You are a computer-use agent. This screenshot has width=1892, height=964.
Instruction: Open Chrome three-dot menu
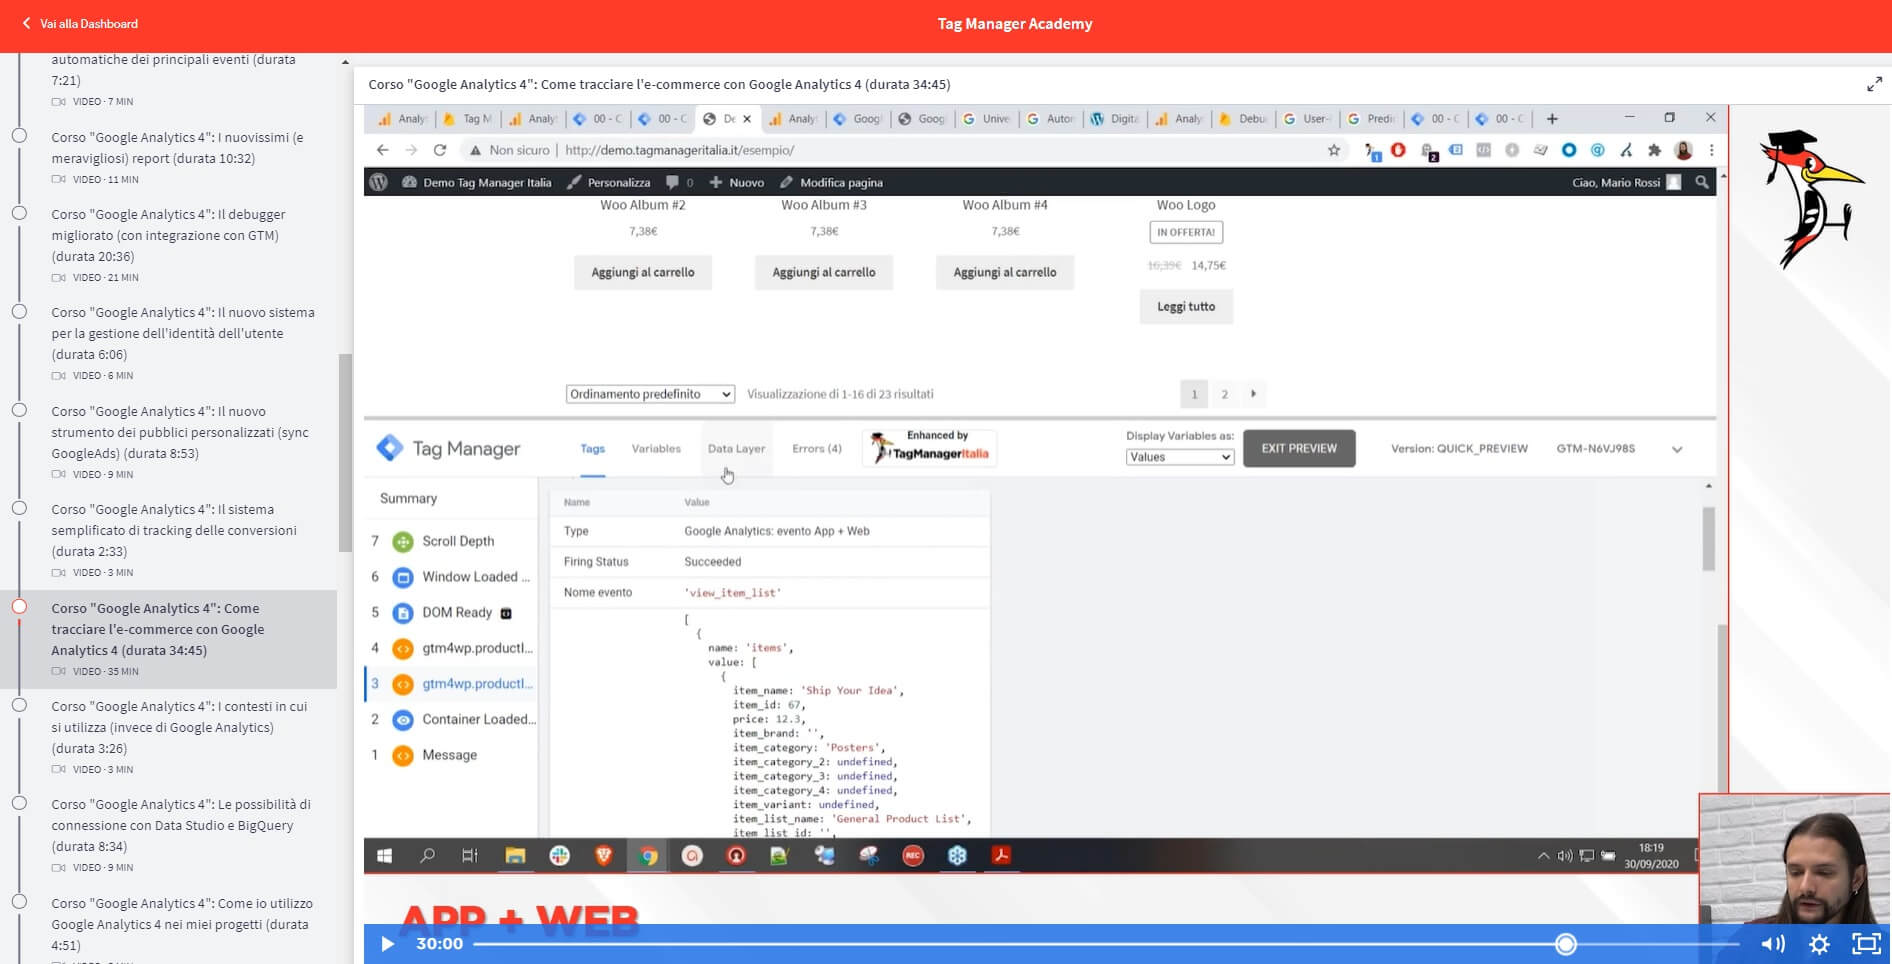coord(1711,150)
